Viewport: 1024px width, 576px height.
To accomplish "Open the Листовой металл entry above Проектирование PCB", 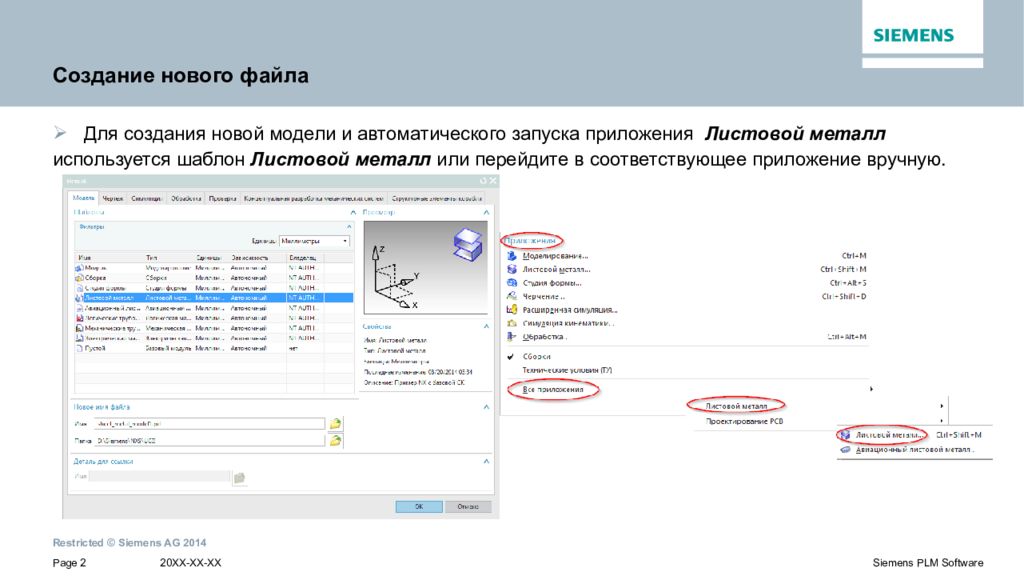I will (736, 406).
